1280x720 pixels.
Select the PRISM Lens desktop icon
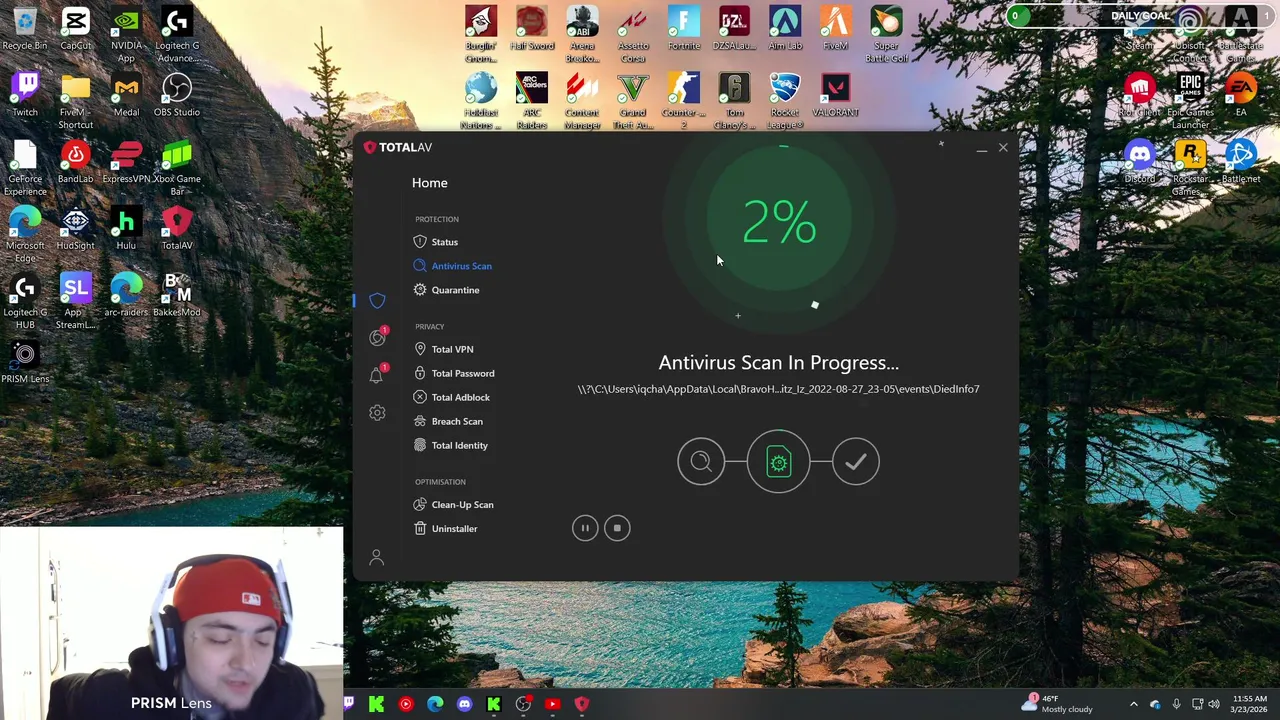[25, 362]
